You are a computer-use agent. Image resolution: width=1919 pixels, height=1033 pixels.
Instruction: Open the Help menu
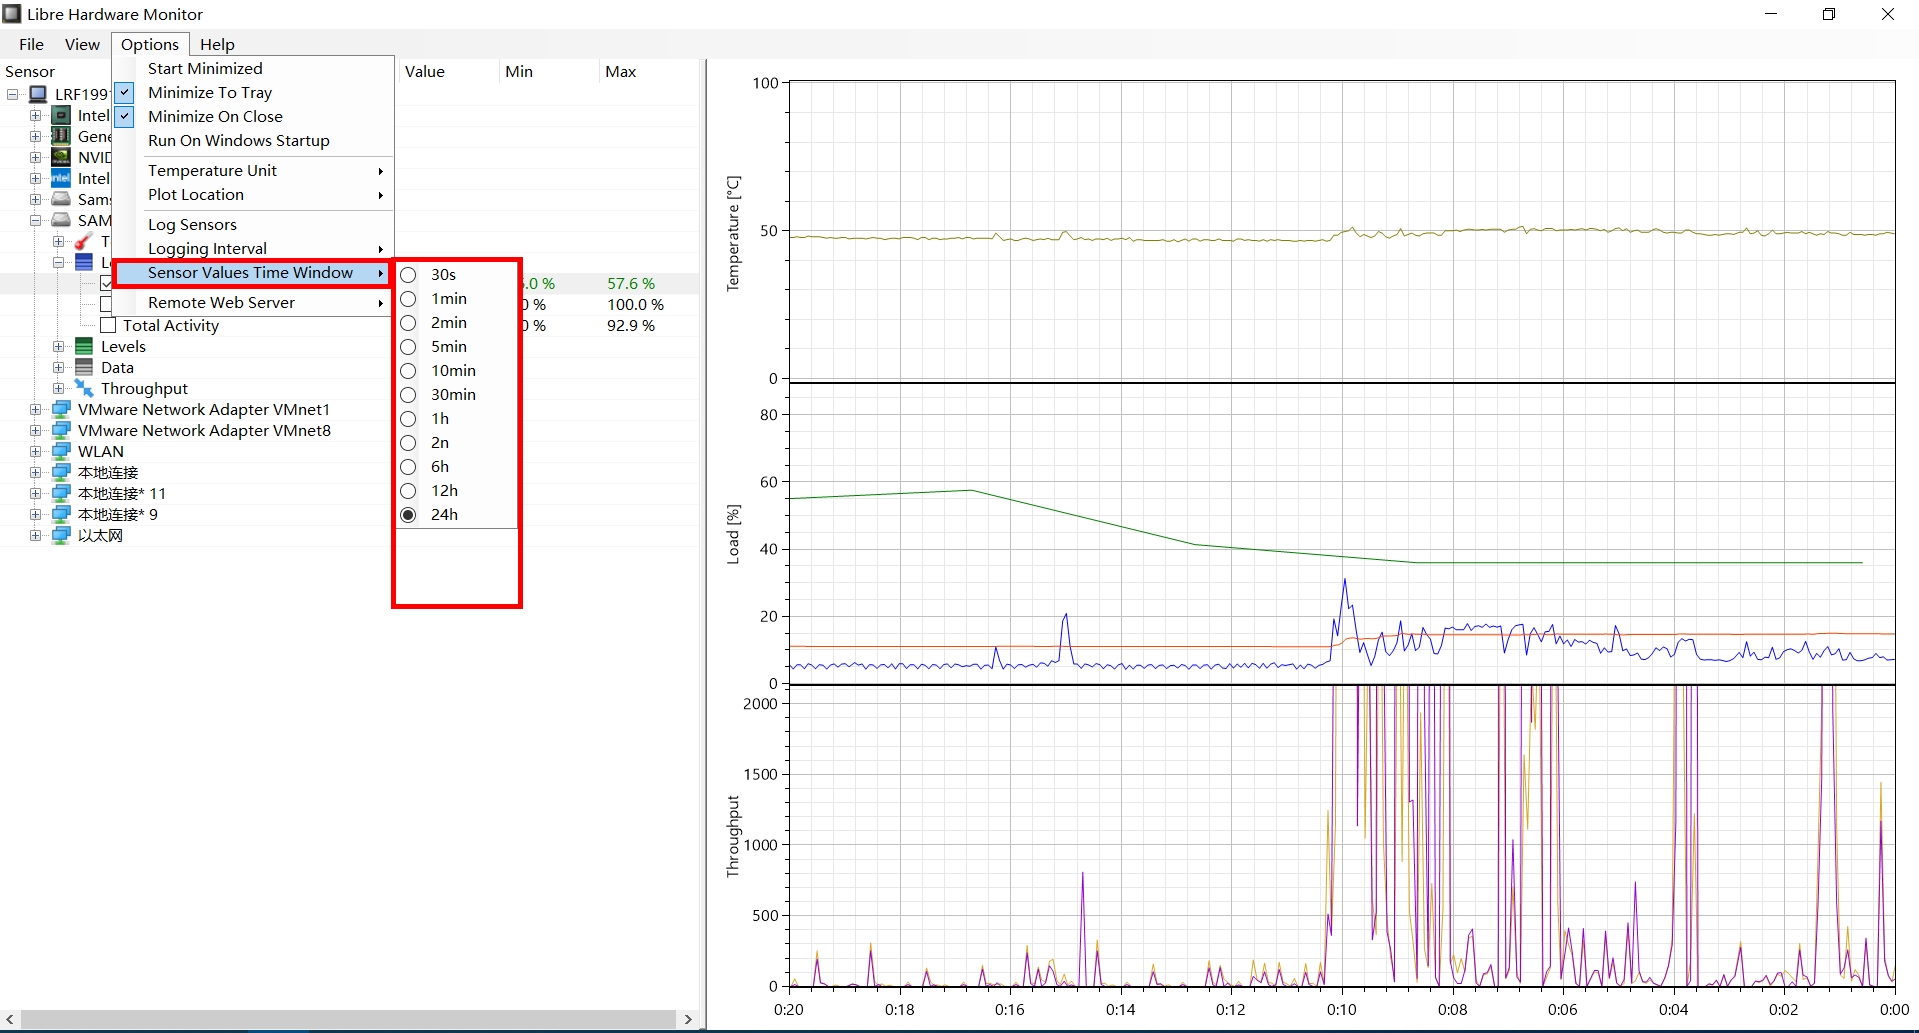point(217,44)
